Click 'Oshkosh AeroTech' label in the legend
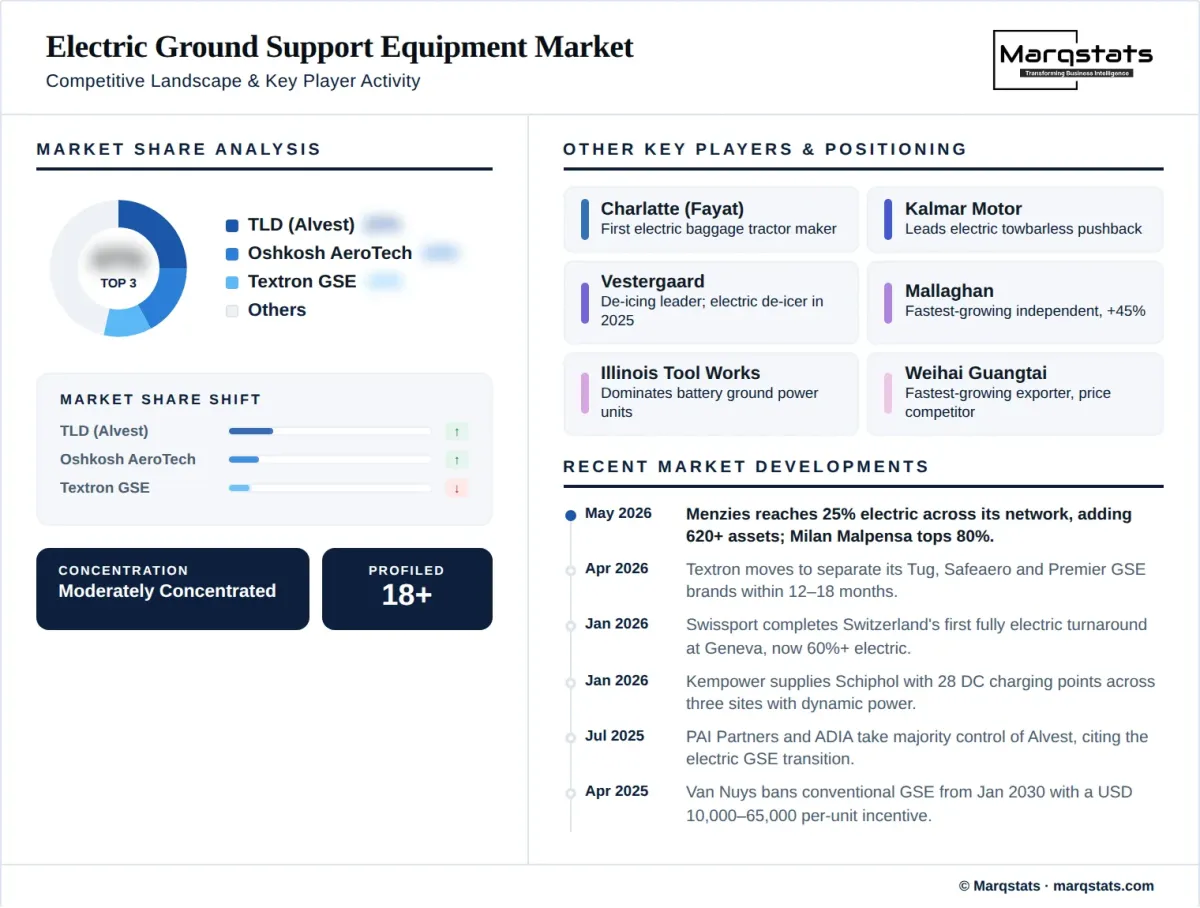Screen dimensions: 1200x908 pos(330,253)
